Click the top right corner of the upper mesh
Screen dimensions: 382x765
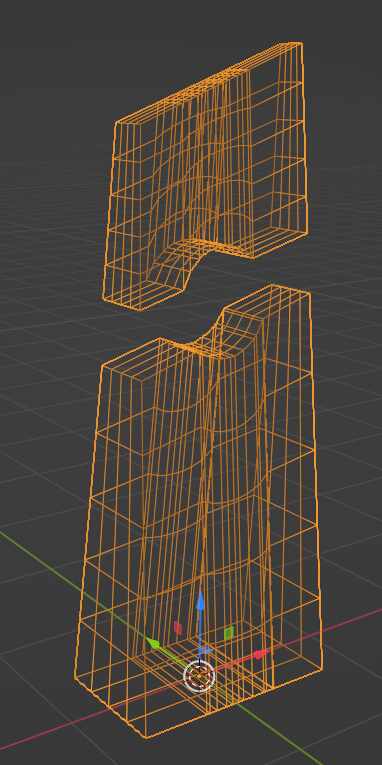[x=302, y=44]
